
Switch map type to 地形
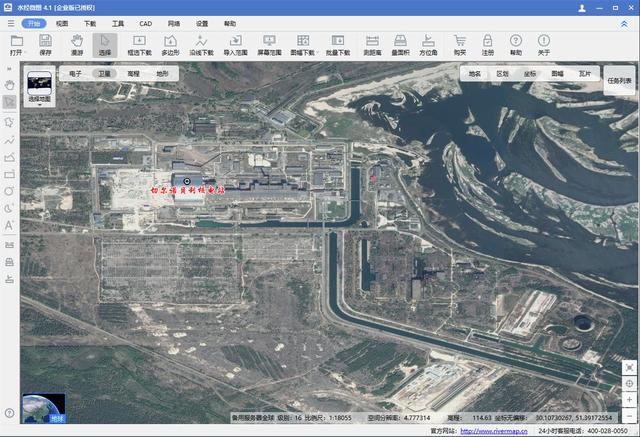point(162,73)
